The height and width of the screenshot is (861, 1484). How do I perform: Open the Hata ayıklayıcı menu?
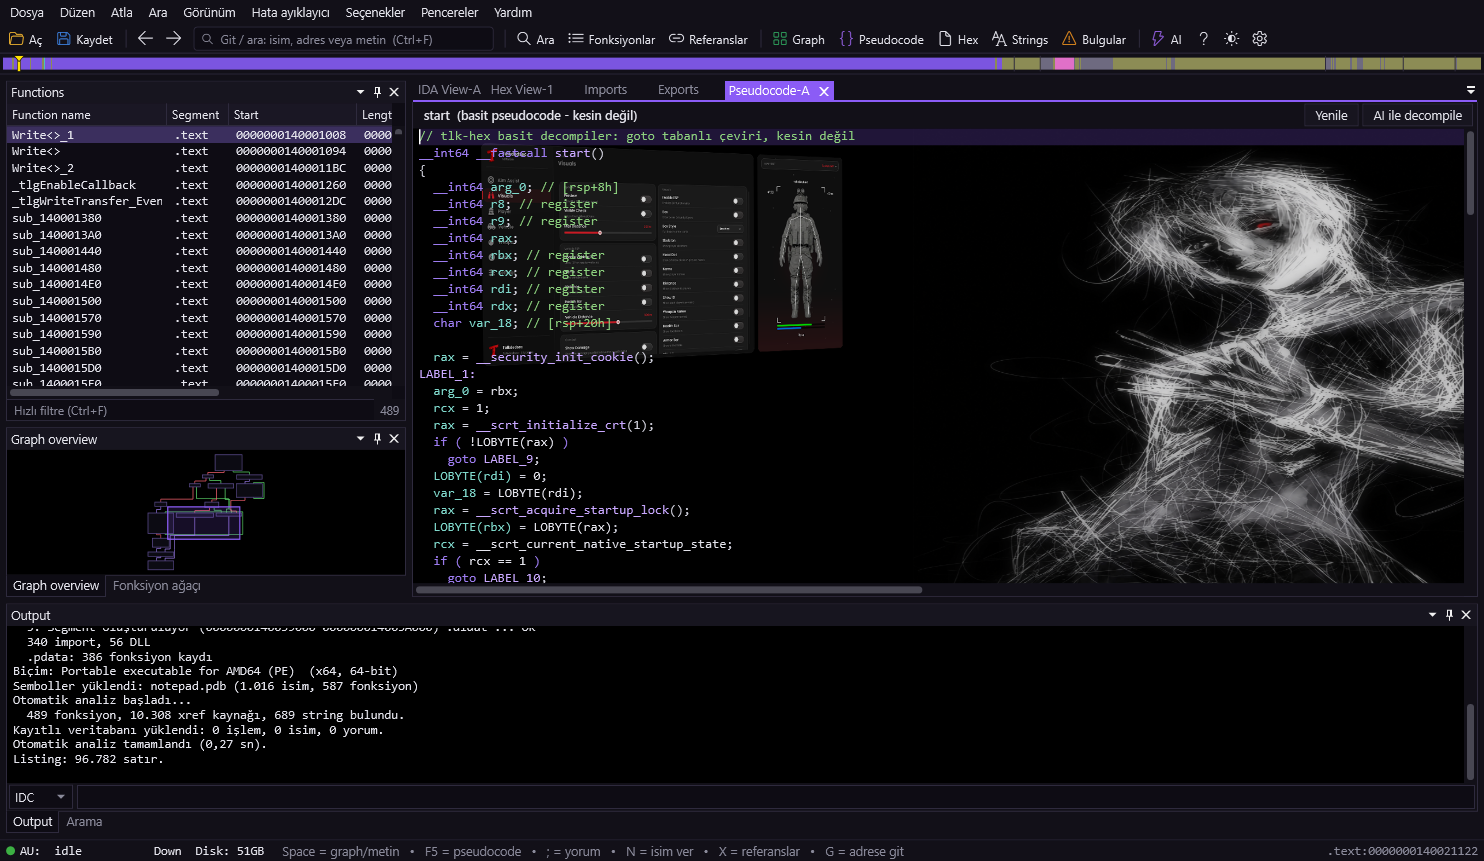290,12
